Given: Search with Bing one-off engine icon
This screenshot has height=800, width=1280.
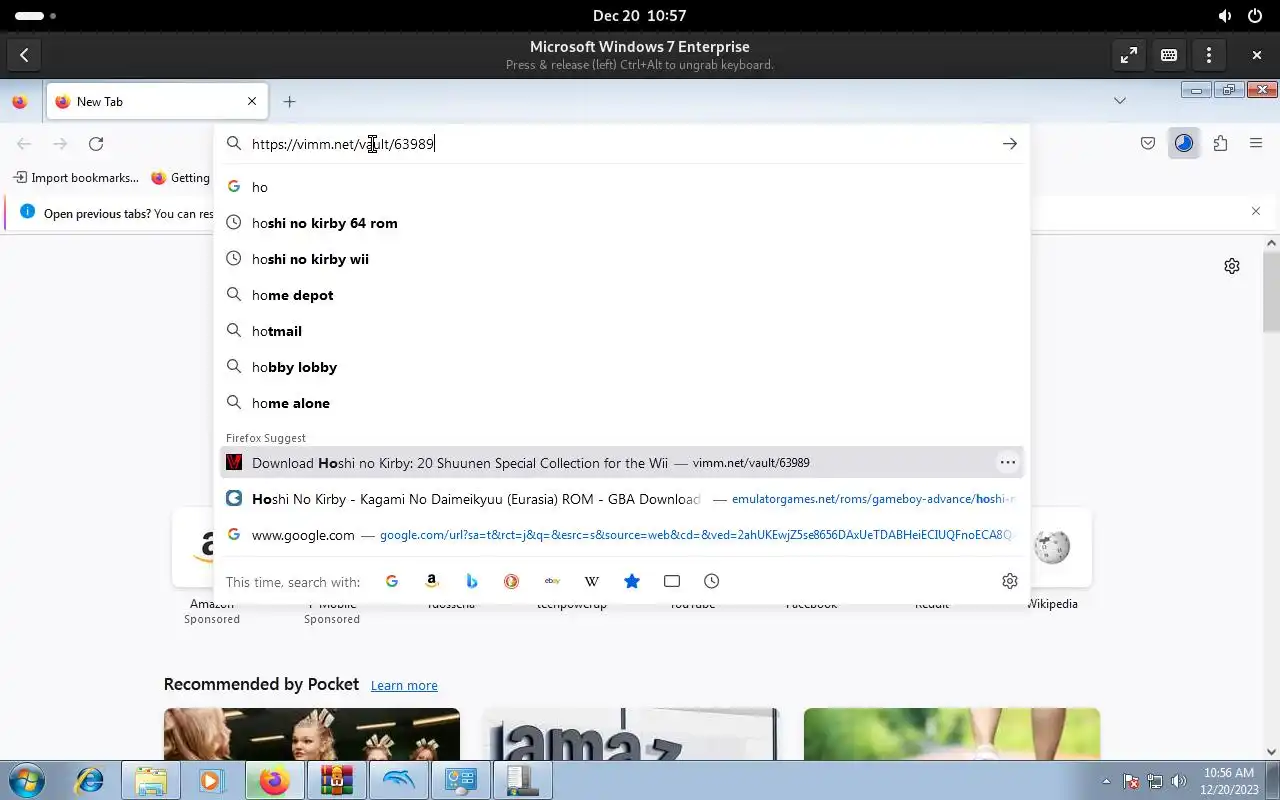Looking at the screenshot, I should (x=472, y=581).
